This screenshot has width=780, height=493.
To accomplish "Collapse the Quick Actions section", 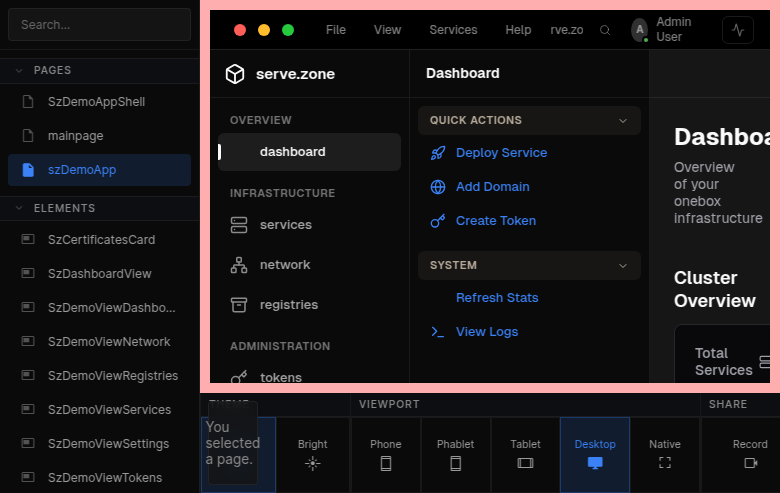I will [623, 120].
